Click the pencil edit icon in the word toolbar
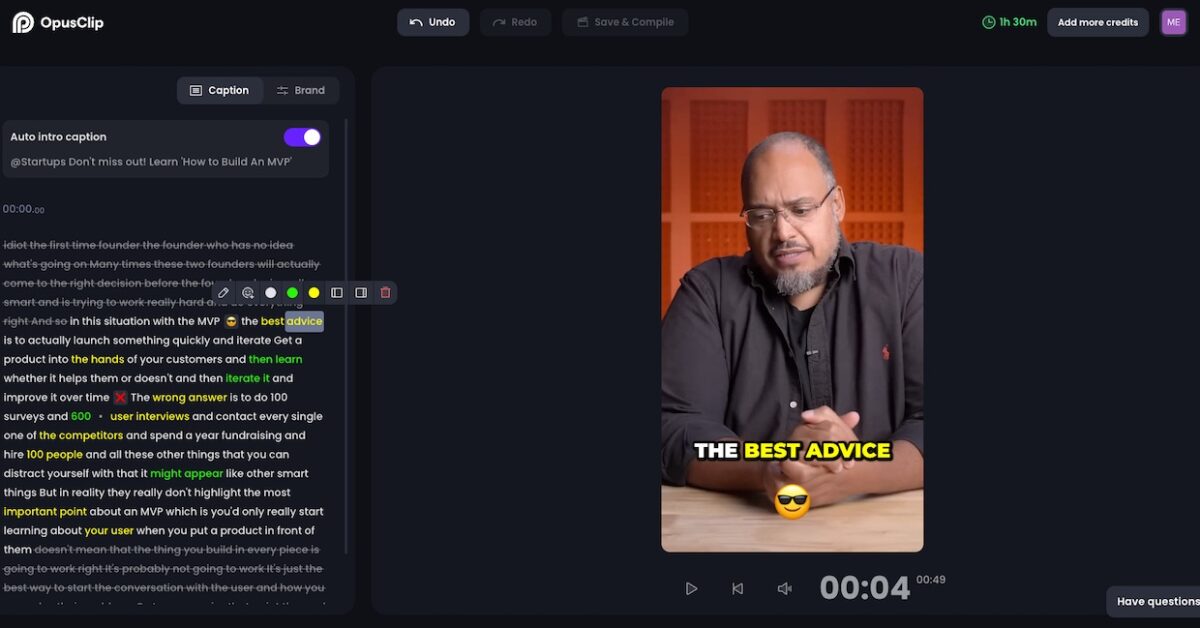The image size is (1200, 628). pos(224,293)
